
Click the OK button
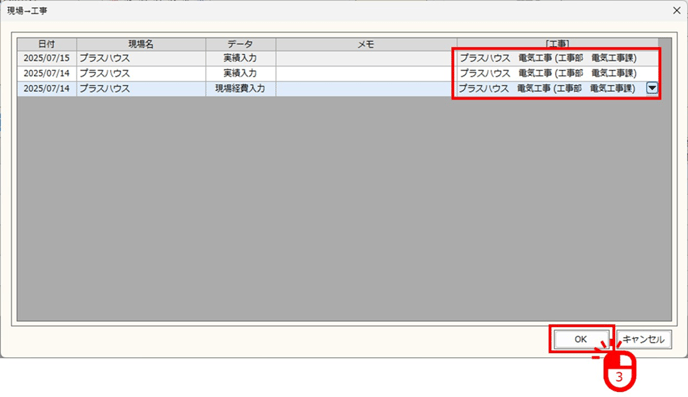[580, 339]
